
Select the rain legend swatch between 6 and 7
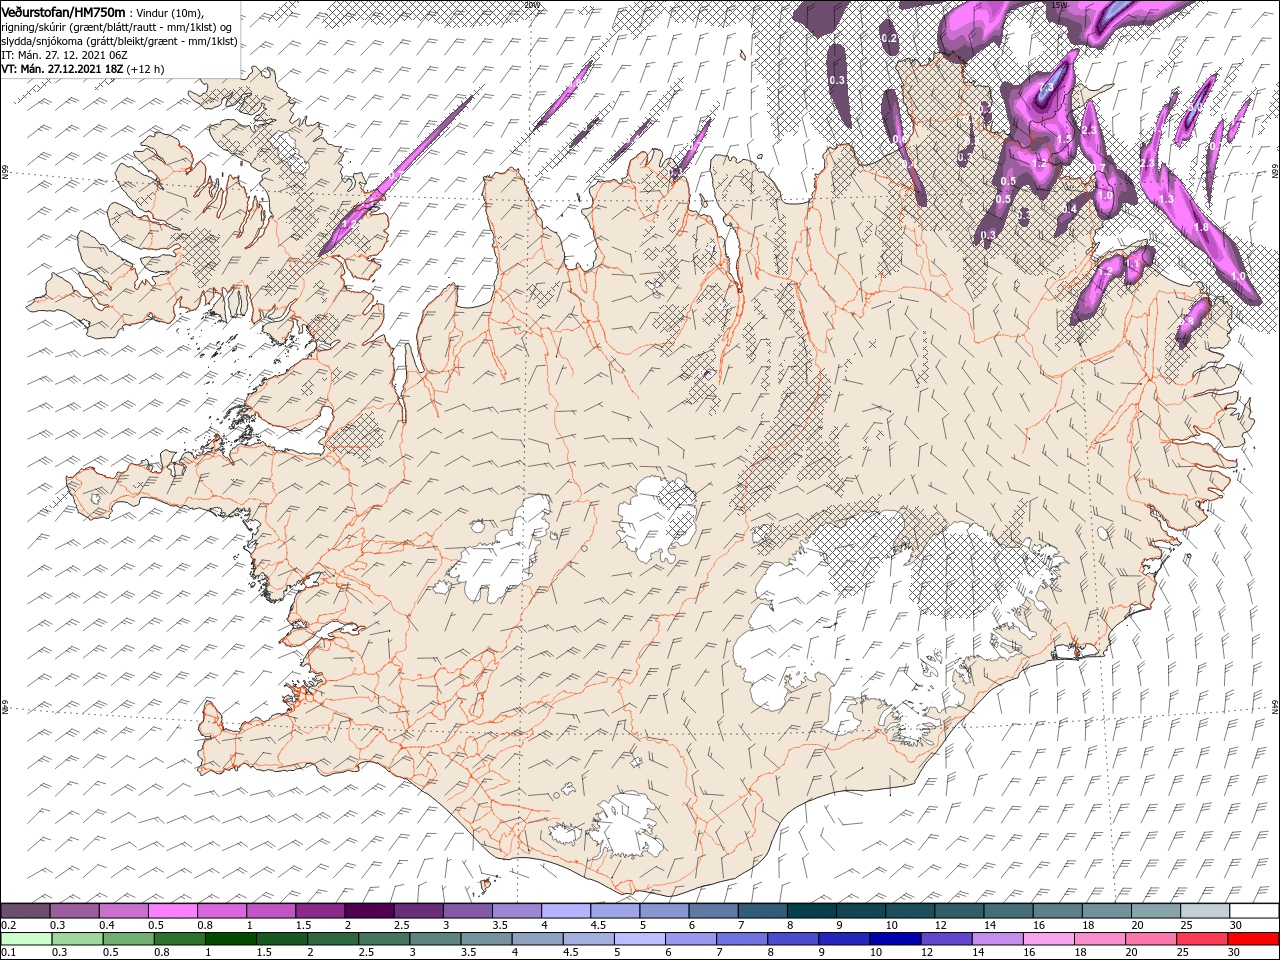click(x=691, y=939)
